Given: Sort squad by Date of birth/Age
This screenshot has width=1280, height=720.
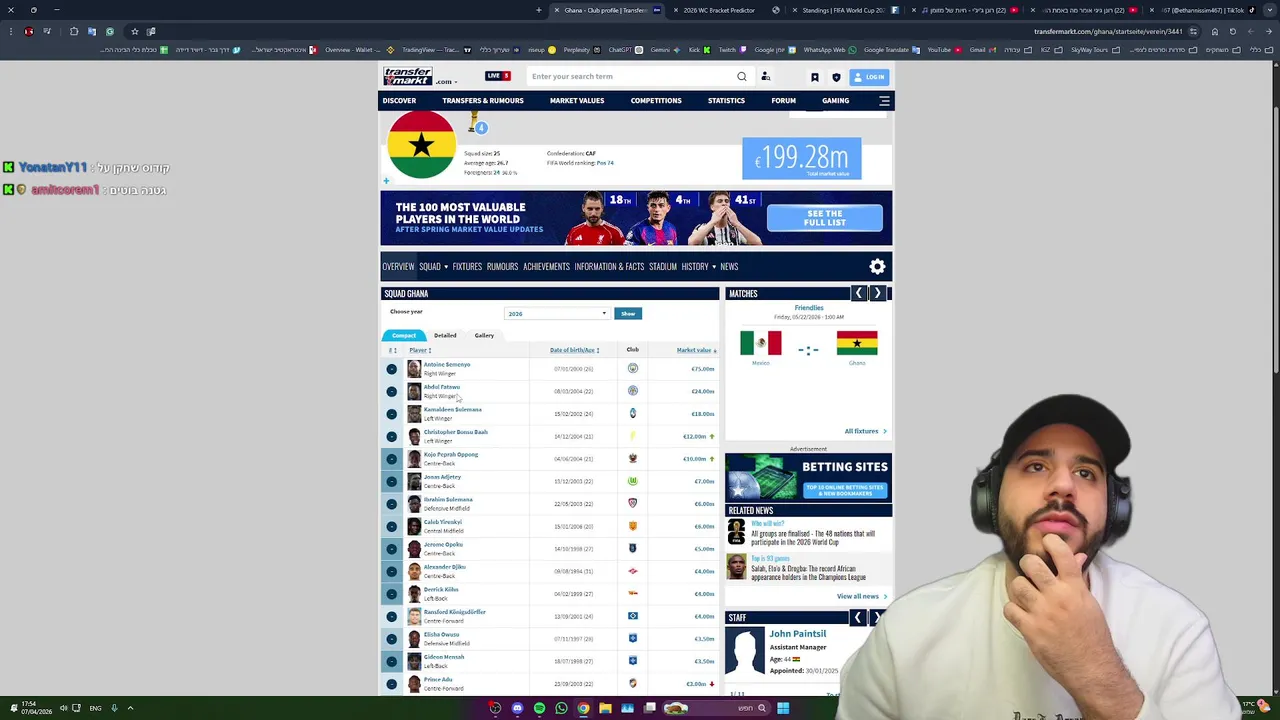Looking at the screenshot, I should (x=574, y=350).
